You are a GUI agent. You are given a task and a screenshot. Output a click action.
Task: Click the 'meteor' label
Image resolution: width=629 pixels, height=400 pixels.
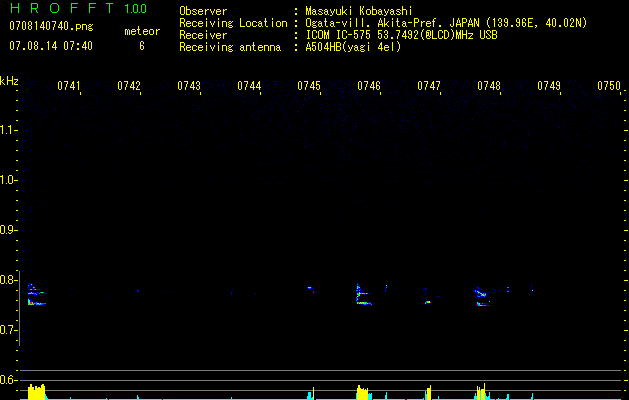(x=142, y=31)
